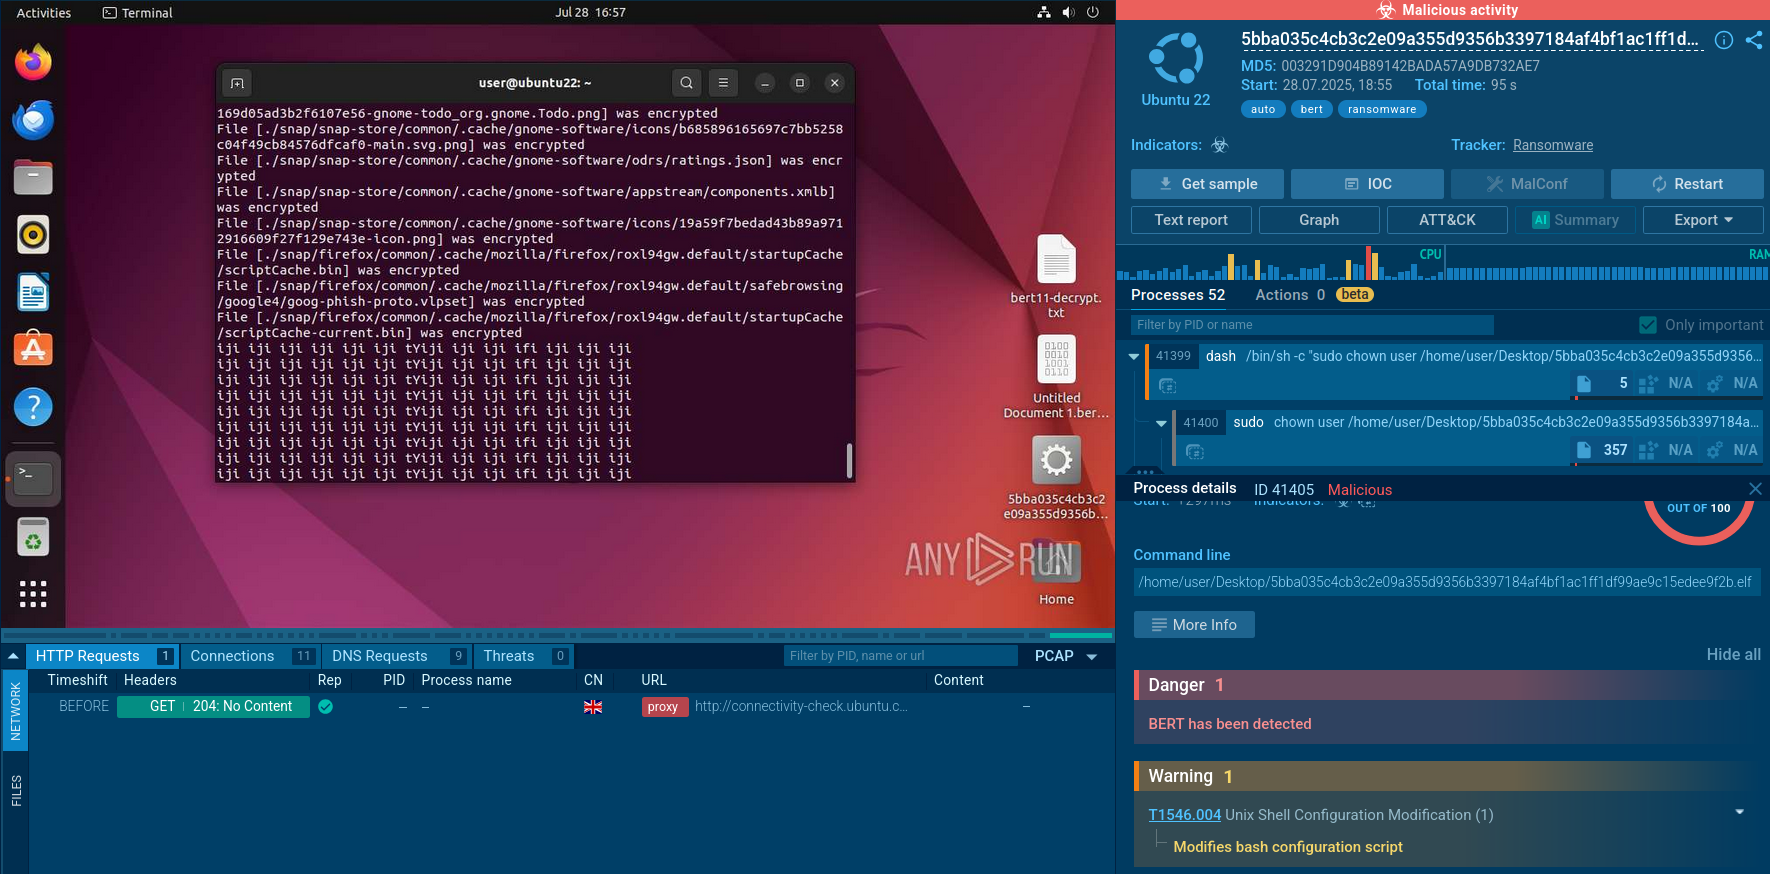Open the system power icon in top bar
1770x874 pixels.
[x=1093, y=12]
